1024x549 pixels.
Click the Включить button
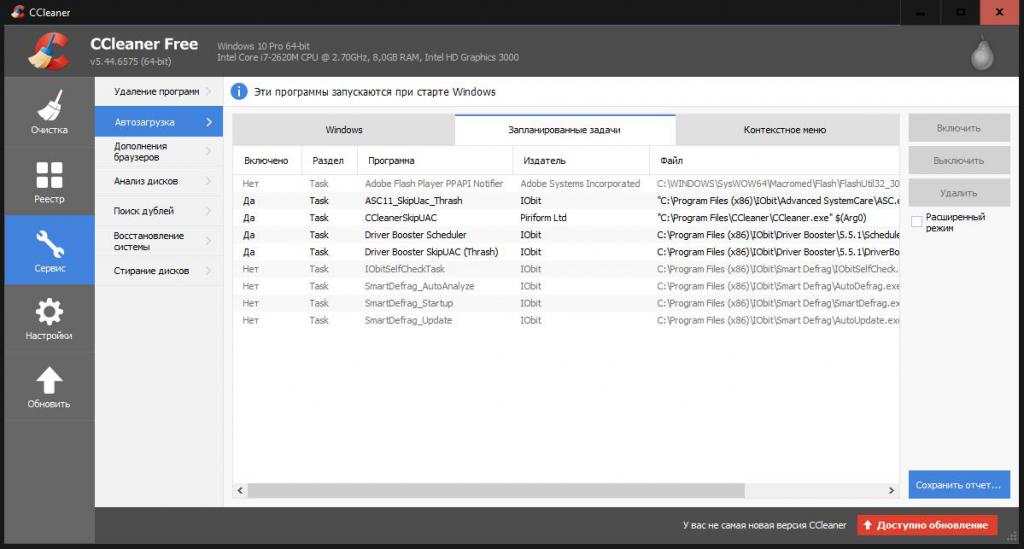pos(959,128)
